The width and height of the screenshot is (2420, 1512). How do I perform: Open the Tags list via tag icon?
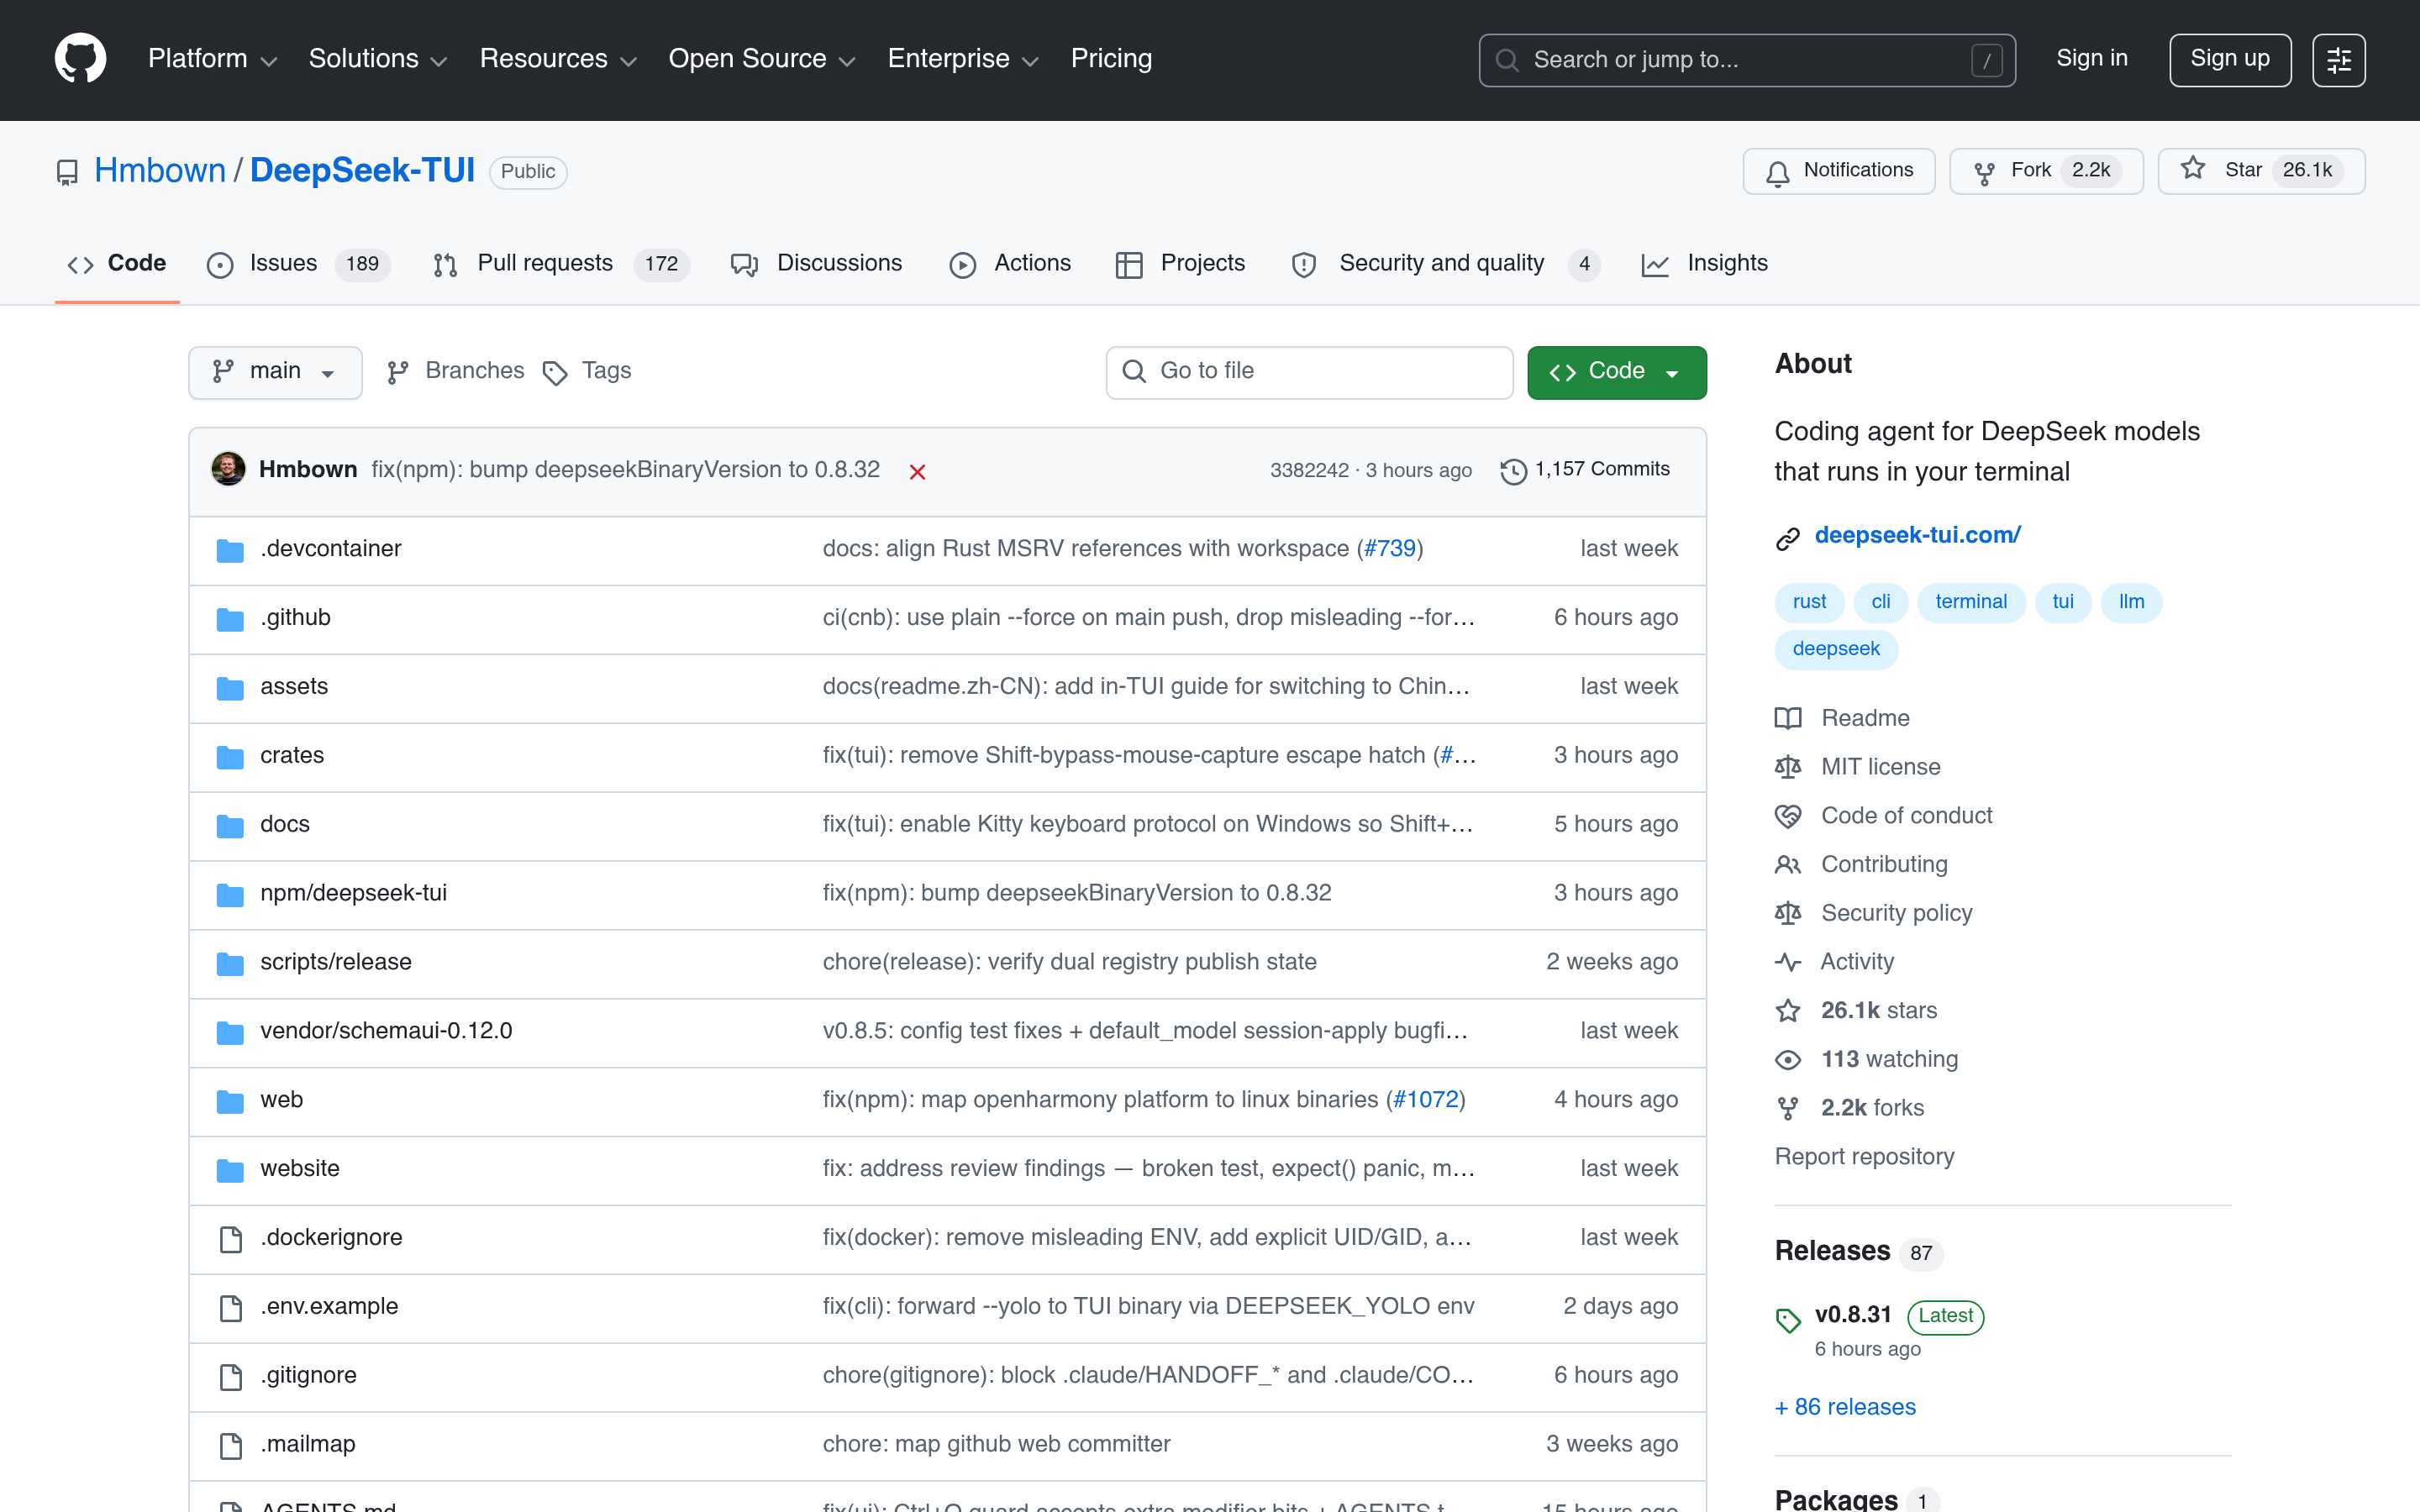point(555,373)
